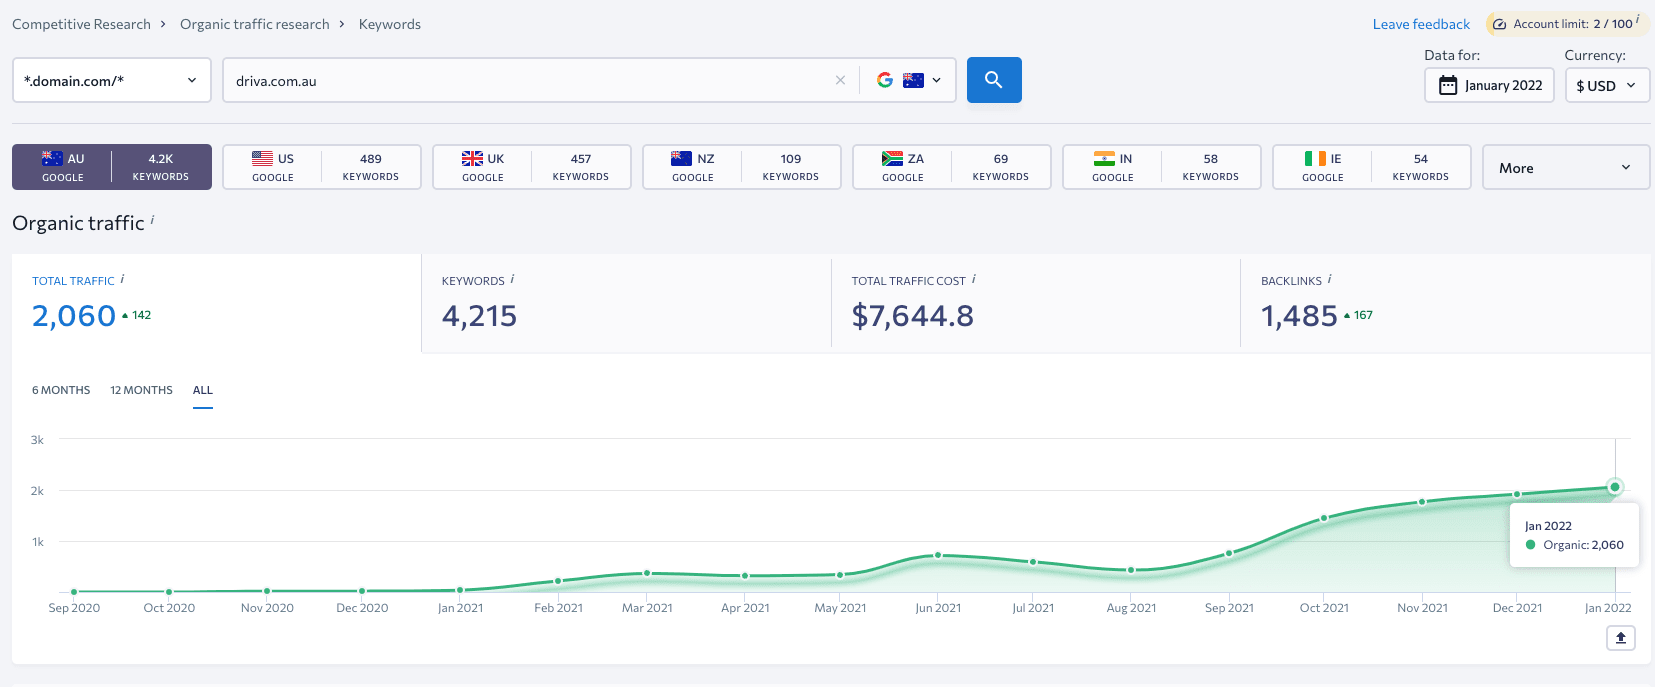Click the blue search magnifier button
Viewport: 1655px width, 687px height.
[994, 80]
